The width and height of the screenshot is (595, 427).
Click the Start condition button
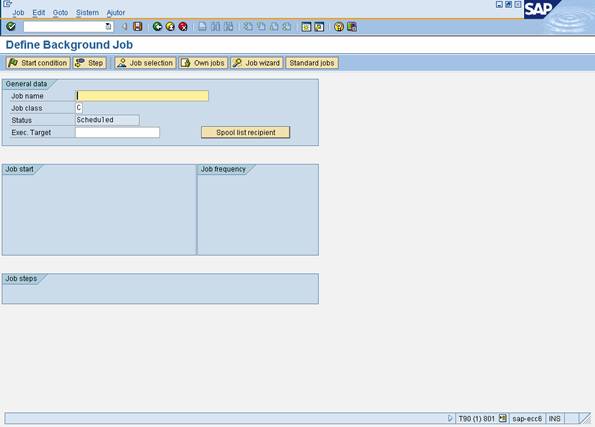click(38, 63)
